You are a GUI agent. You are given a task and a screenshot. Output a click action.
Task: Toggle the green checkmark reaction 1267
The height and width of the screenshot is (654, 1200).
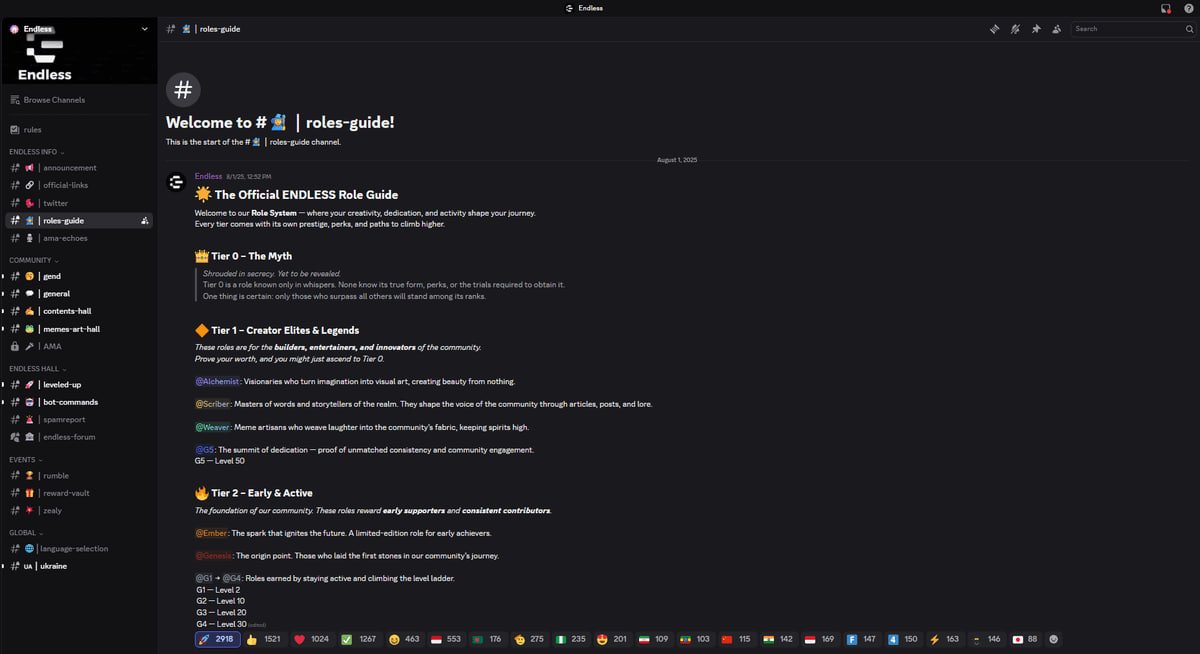(x=358, y=639)
